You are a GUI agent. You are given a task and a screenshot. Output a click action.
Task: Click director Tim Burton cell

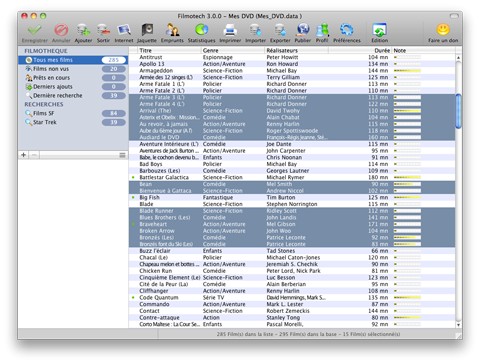pos(281,197)
